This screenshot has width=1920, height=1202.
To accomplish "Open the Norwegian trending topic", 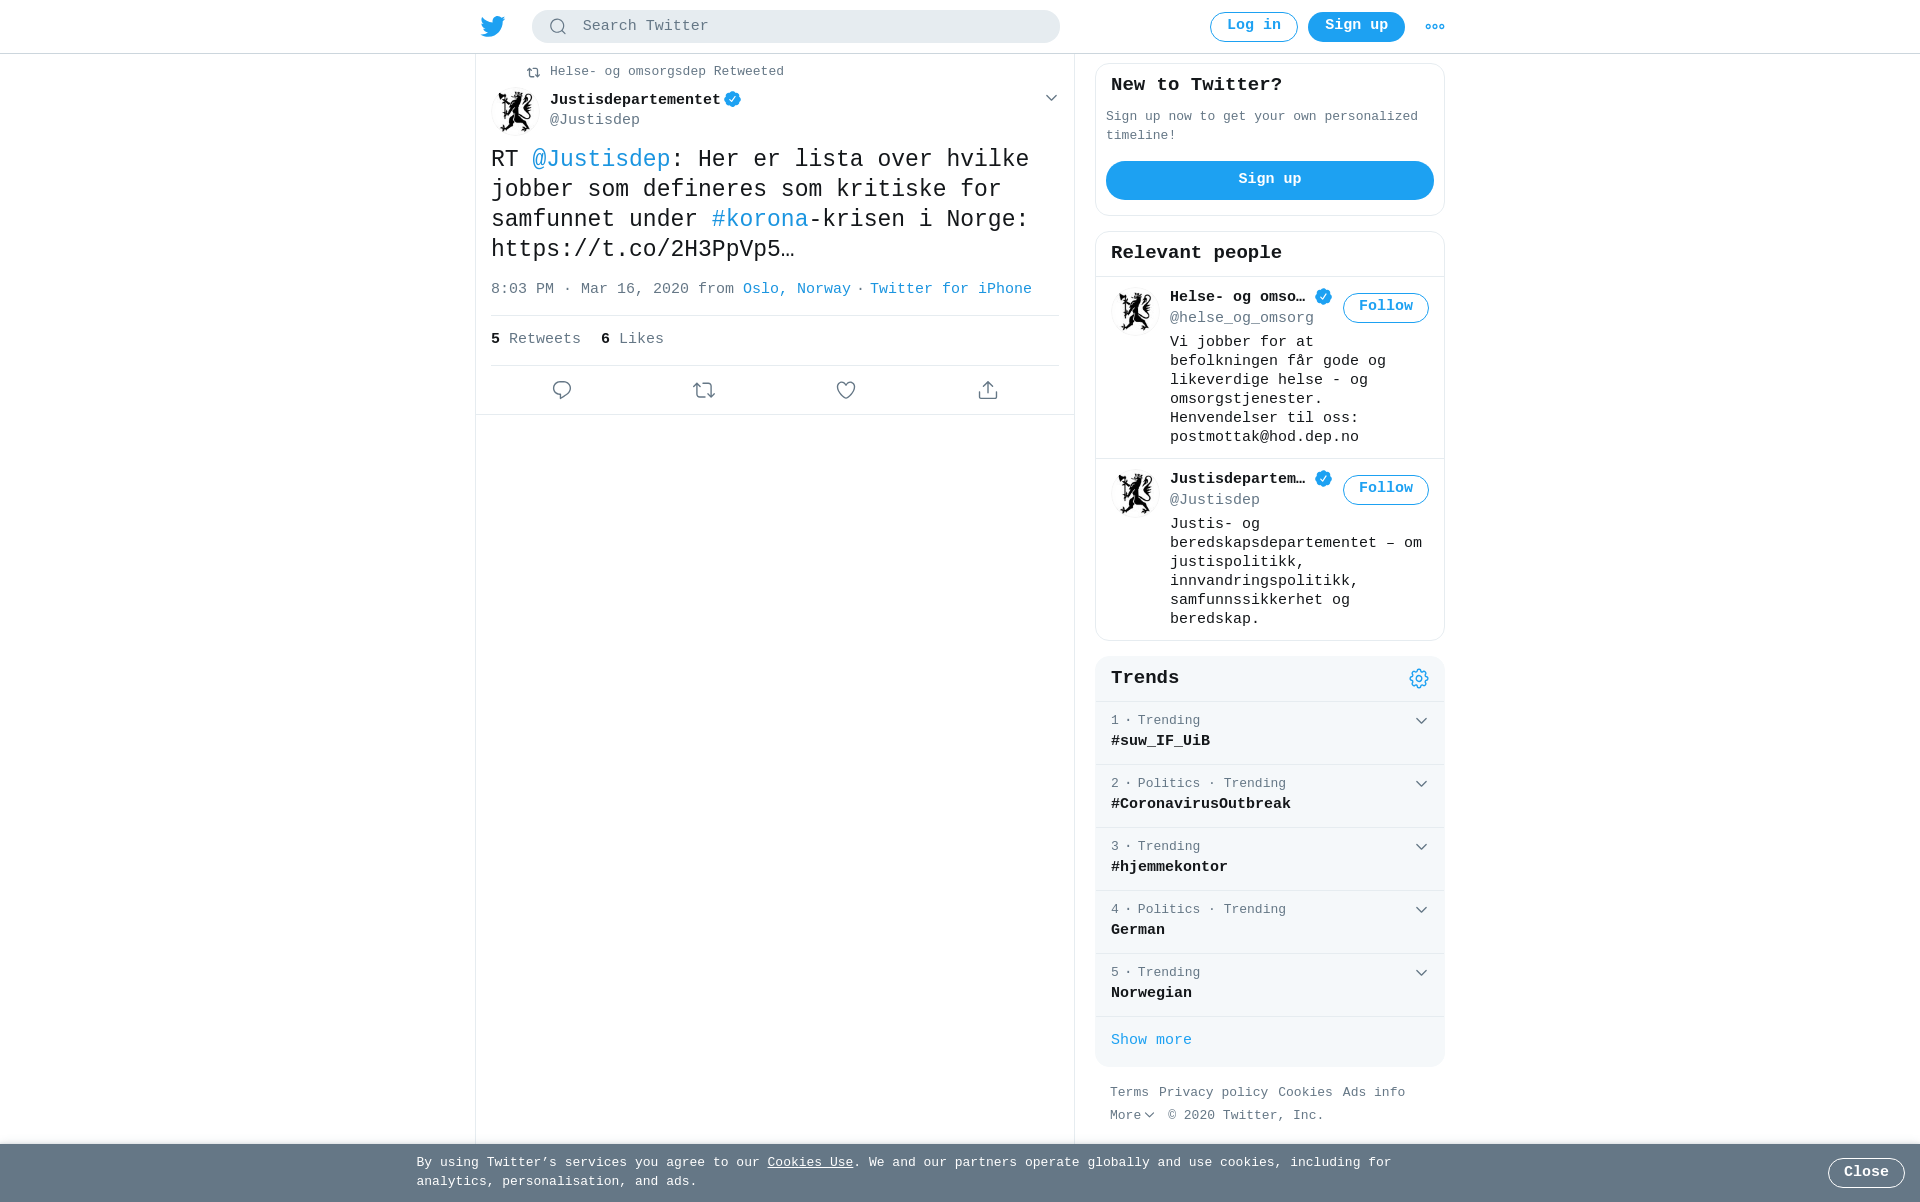I will point(1270,985).
